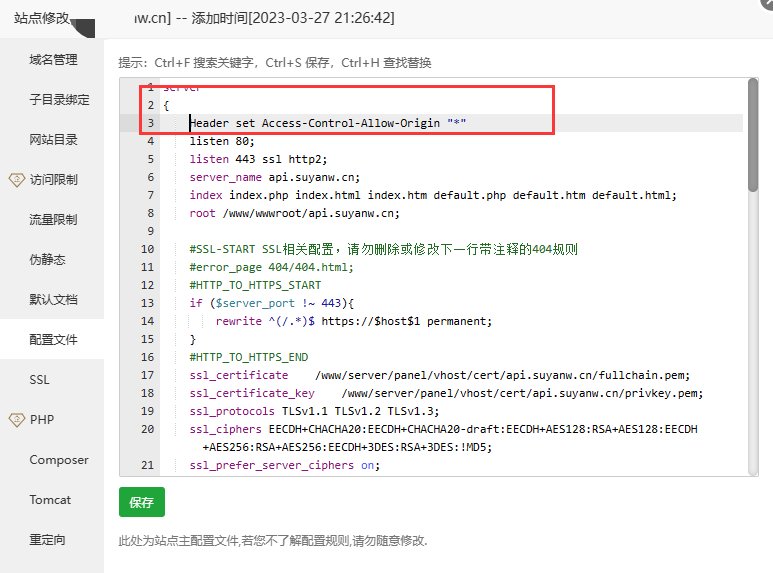This screenshot has height=573, width=773.
Task: Open the 默认文档 tab
Action: tap(52, 300)
